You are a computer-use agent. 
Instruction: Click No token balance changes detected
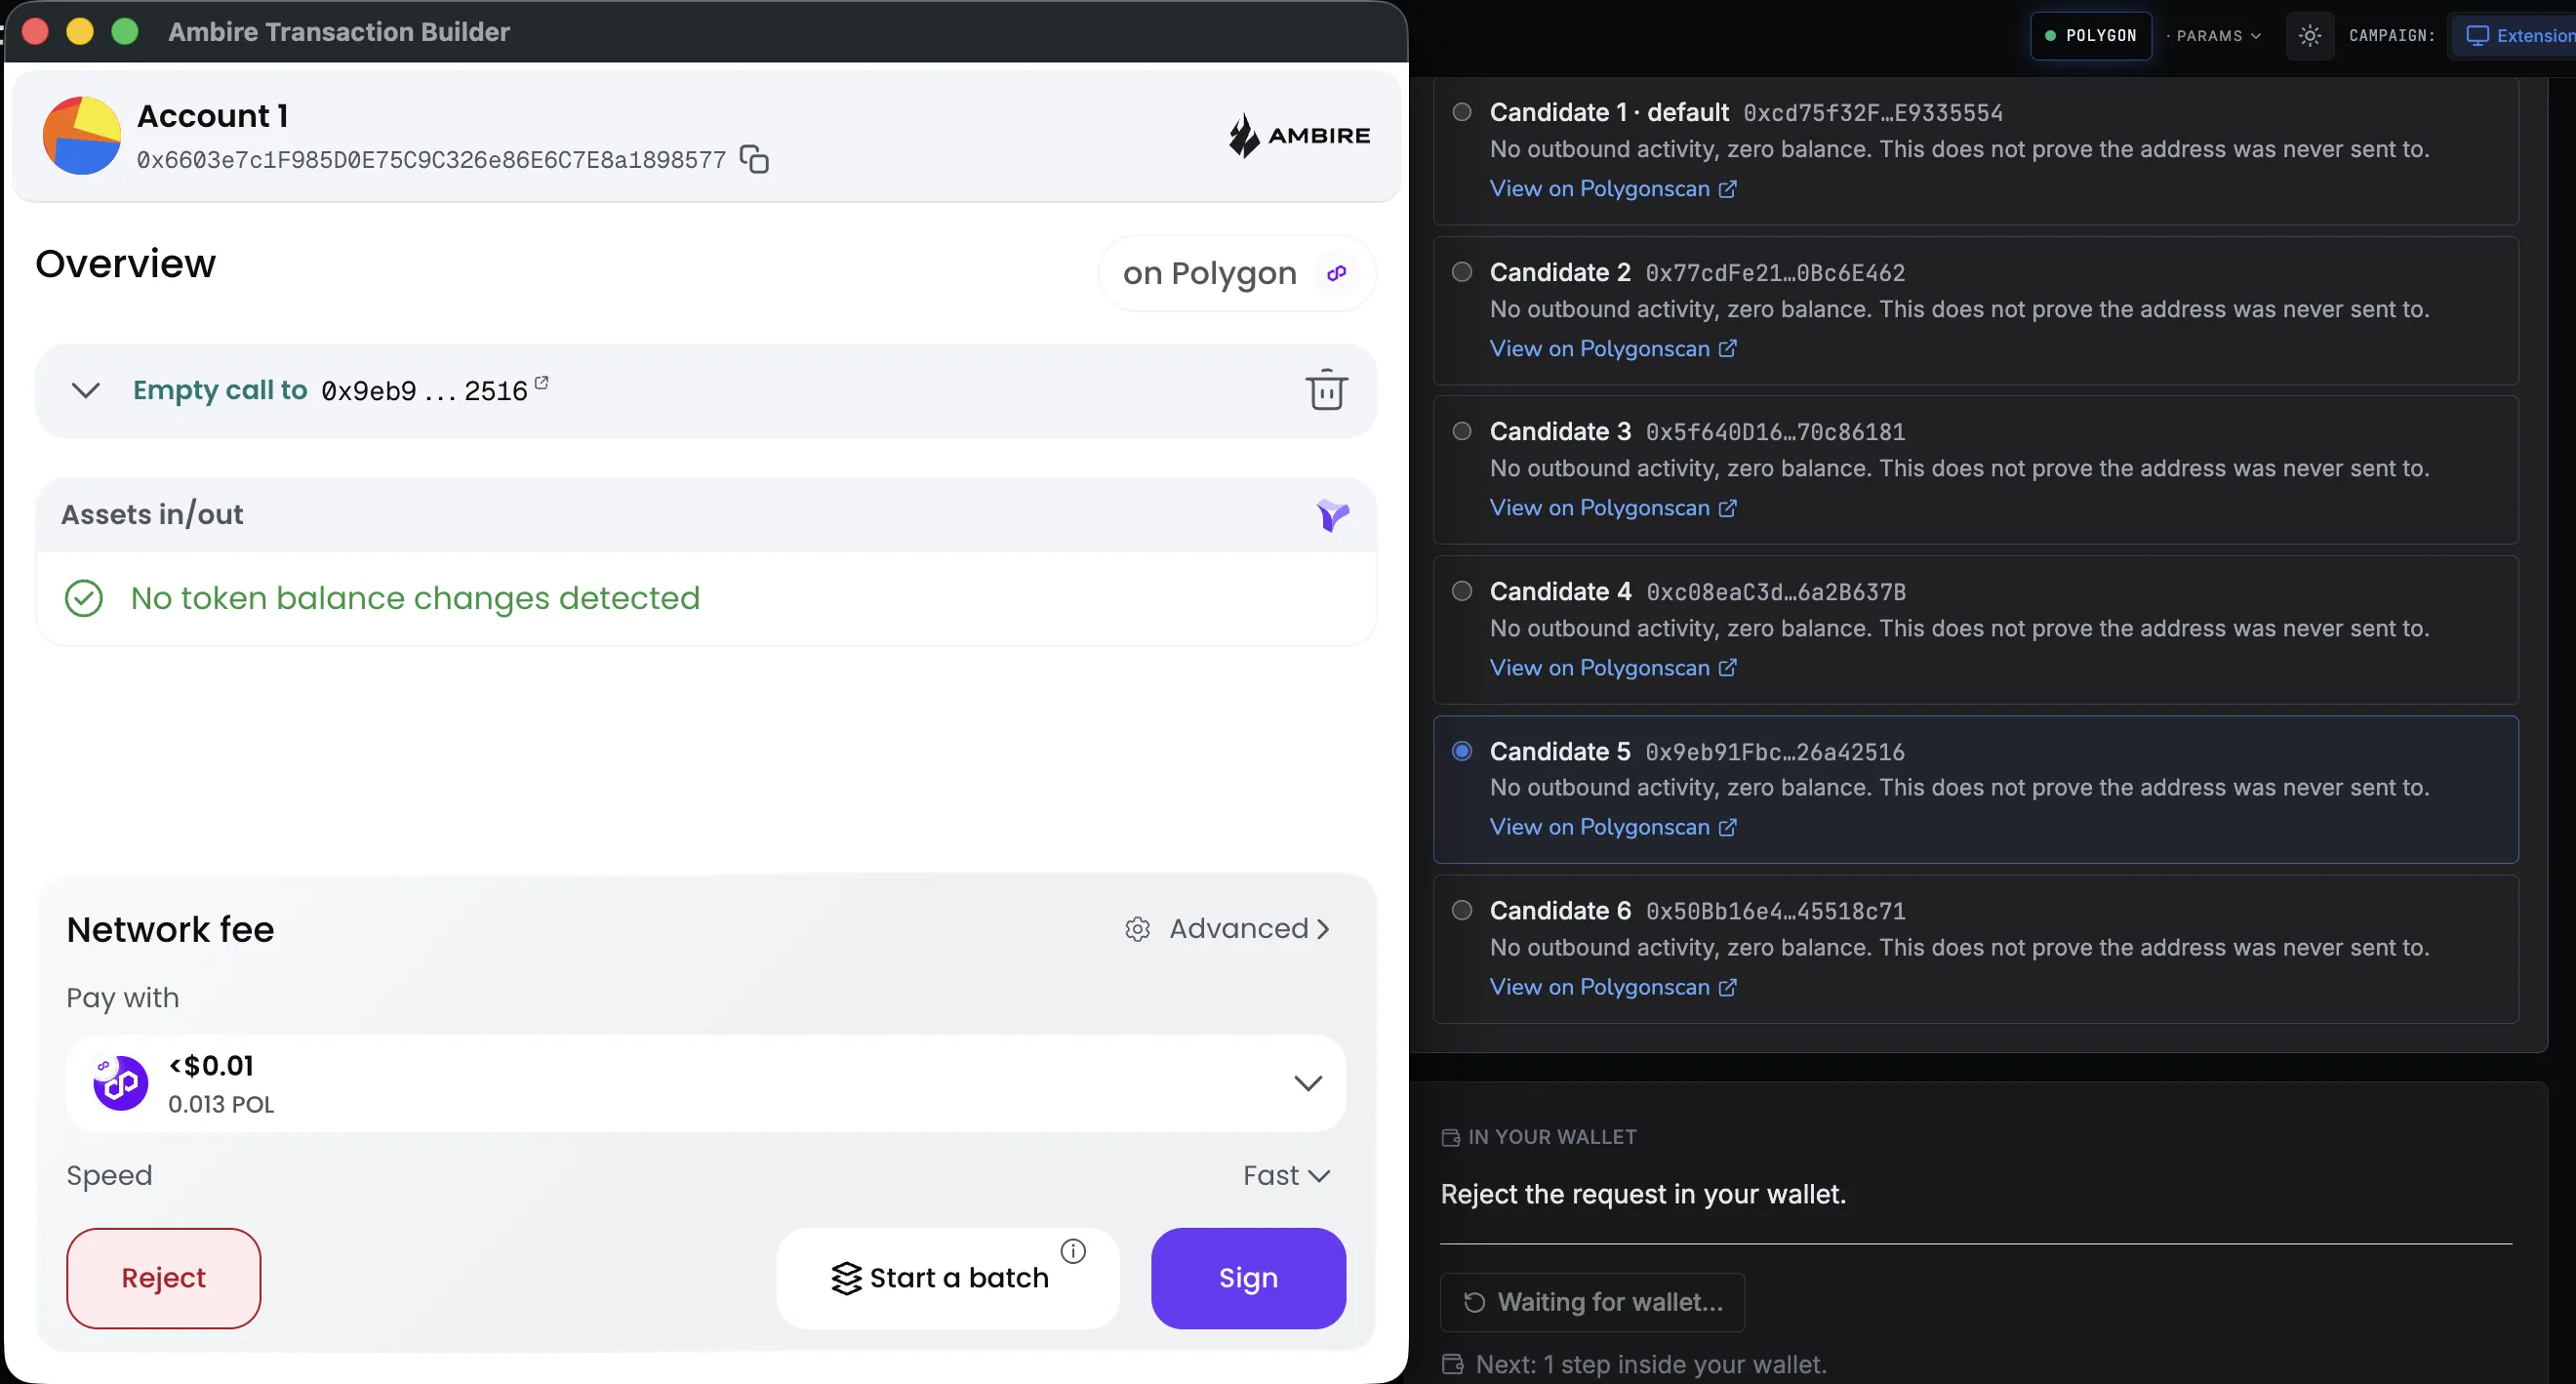415,598
